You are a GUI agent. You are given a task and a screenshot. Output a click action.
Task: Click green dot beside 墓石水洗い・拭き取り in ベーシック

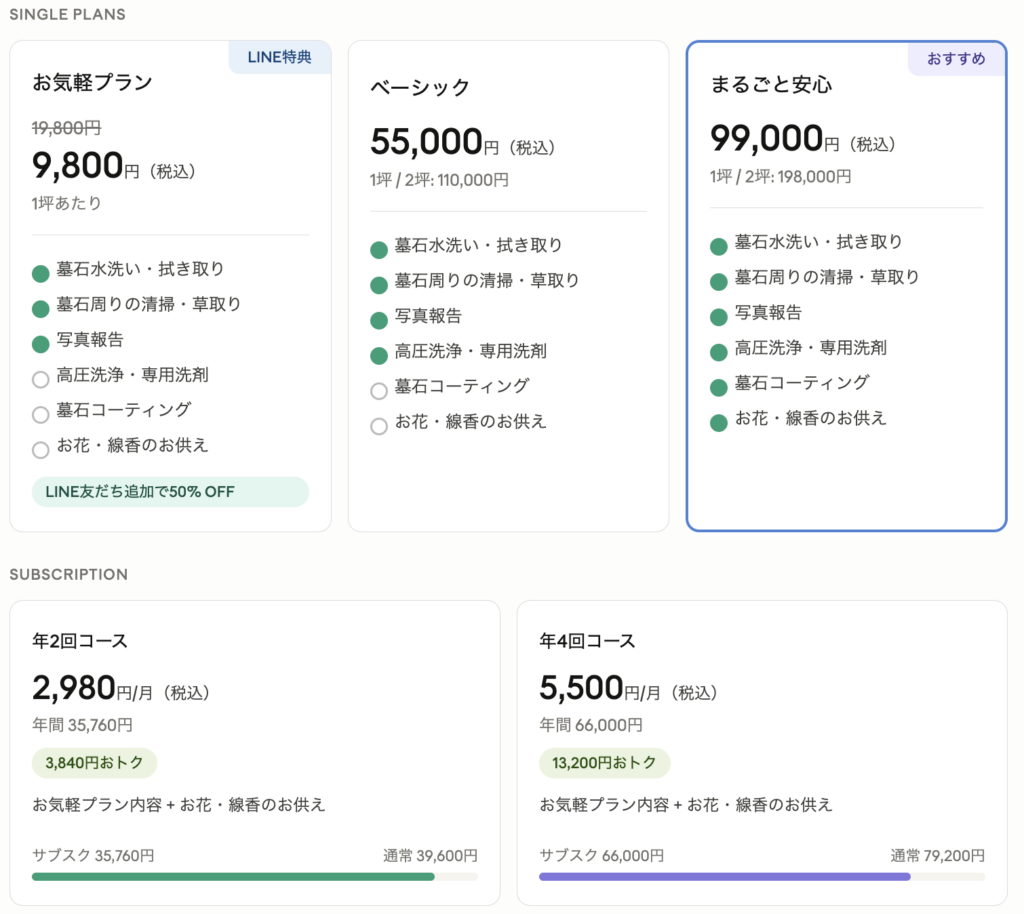379,250
